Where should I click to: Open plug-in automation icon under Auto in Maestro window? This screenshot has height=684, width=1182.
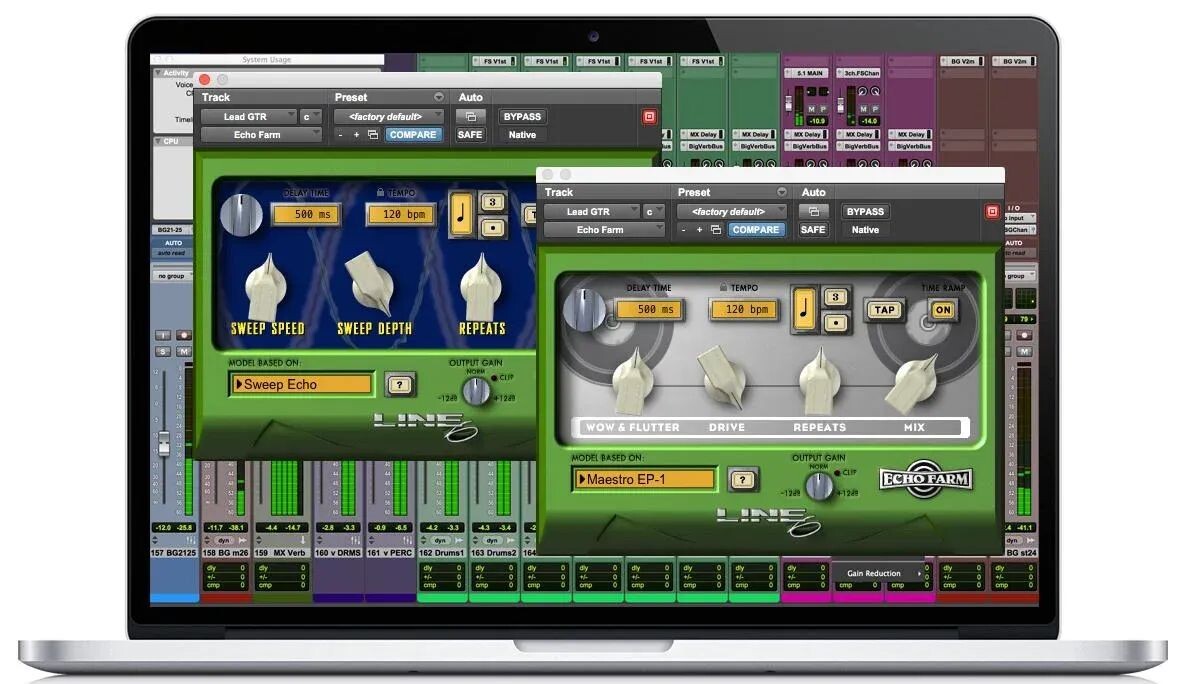coord(813,212)
